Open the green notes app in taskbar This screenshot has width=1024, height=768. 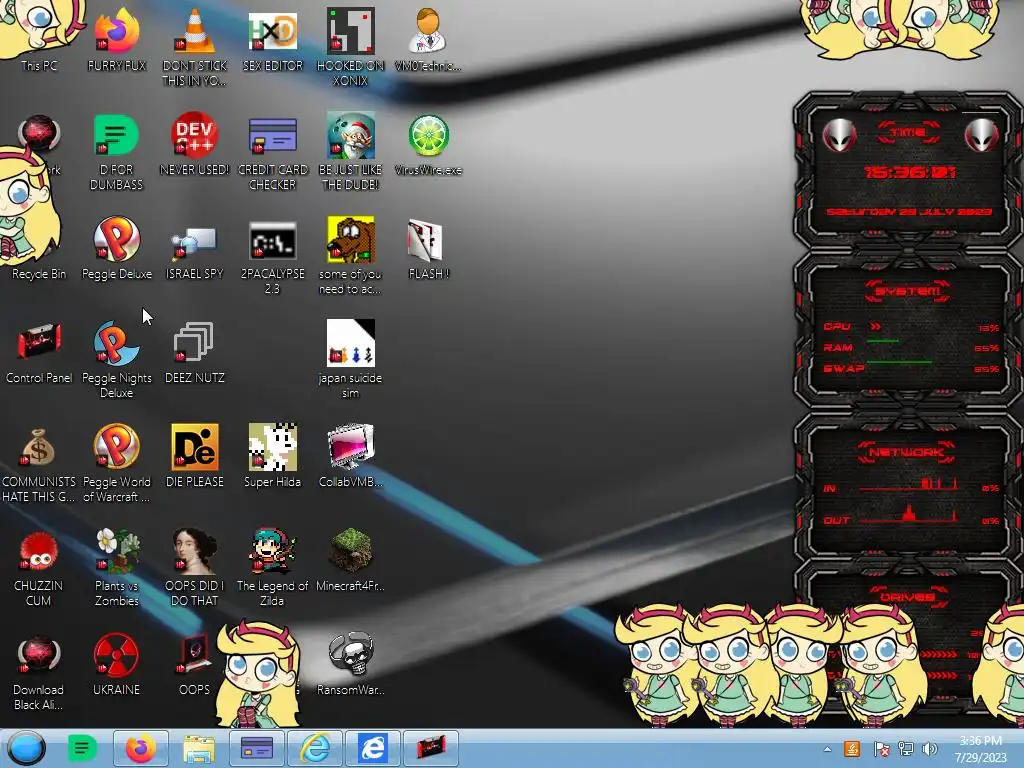pos(82,748)
